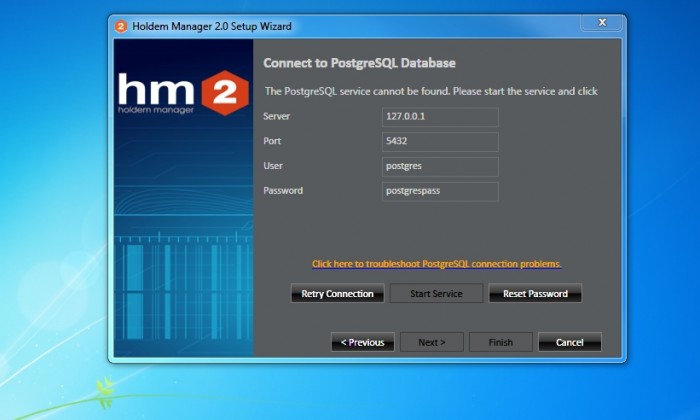Click the Port input field
The width and height of the screenshot is (700, 420).
click(440, 141)
